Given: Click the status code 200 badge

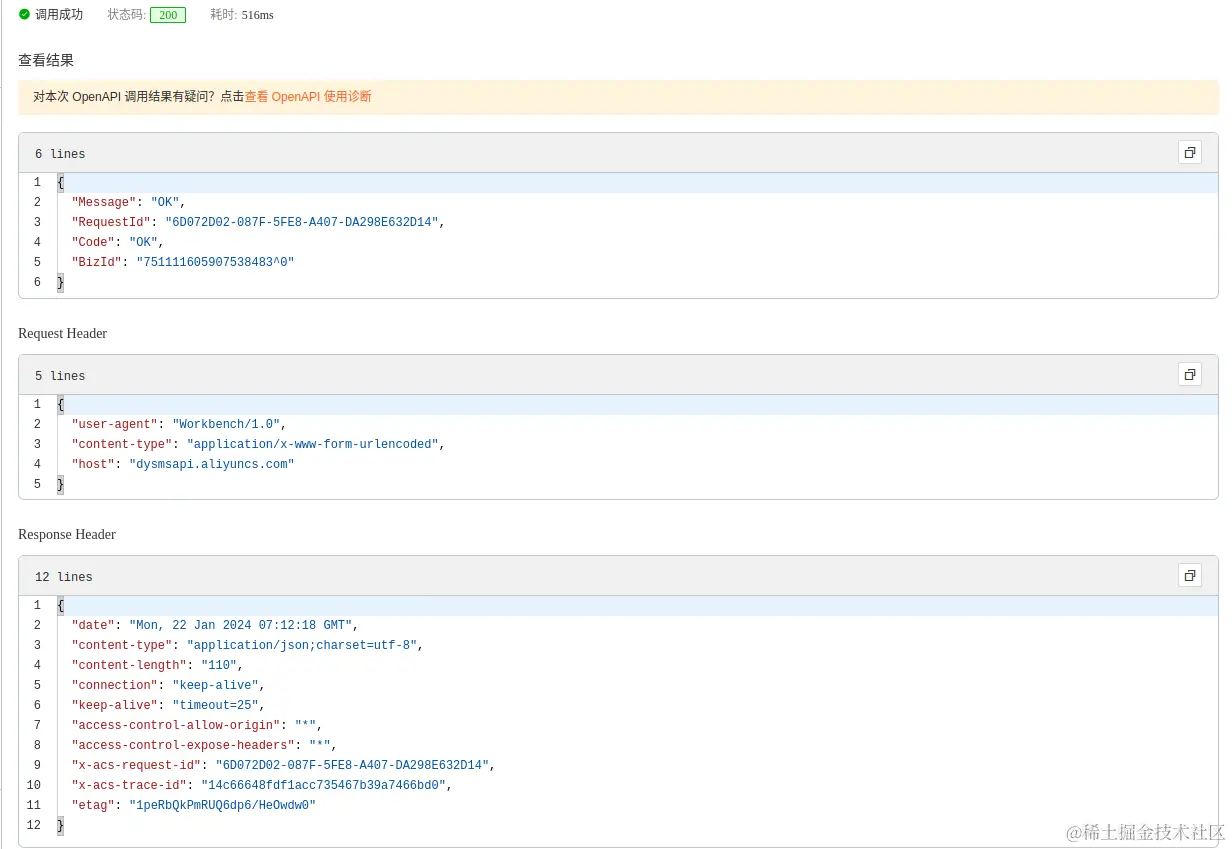Looking at the screenshot, I should (x=168, y=15).
